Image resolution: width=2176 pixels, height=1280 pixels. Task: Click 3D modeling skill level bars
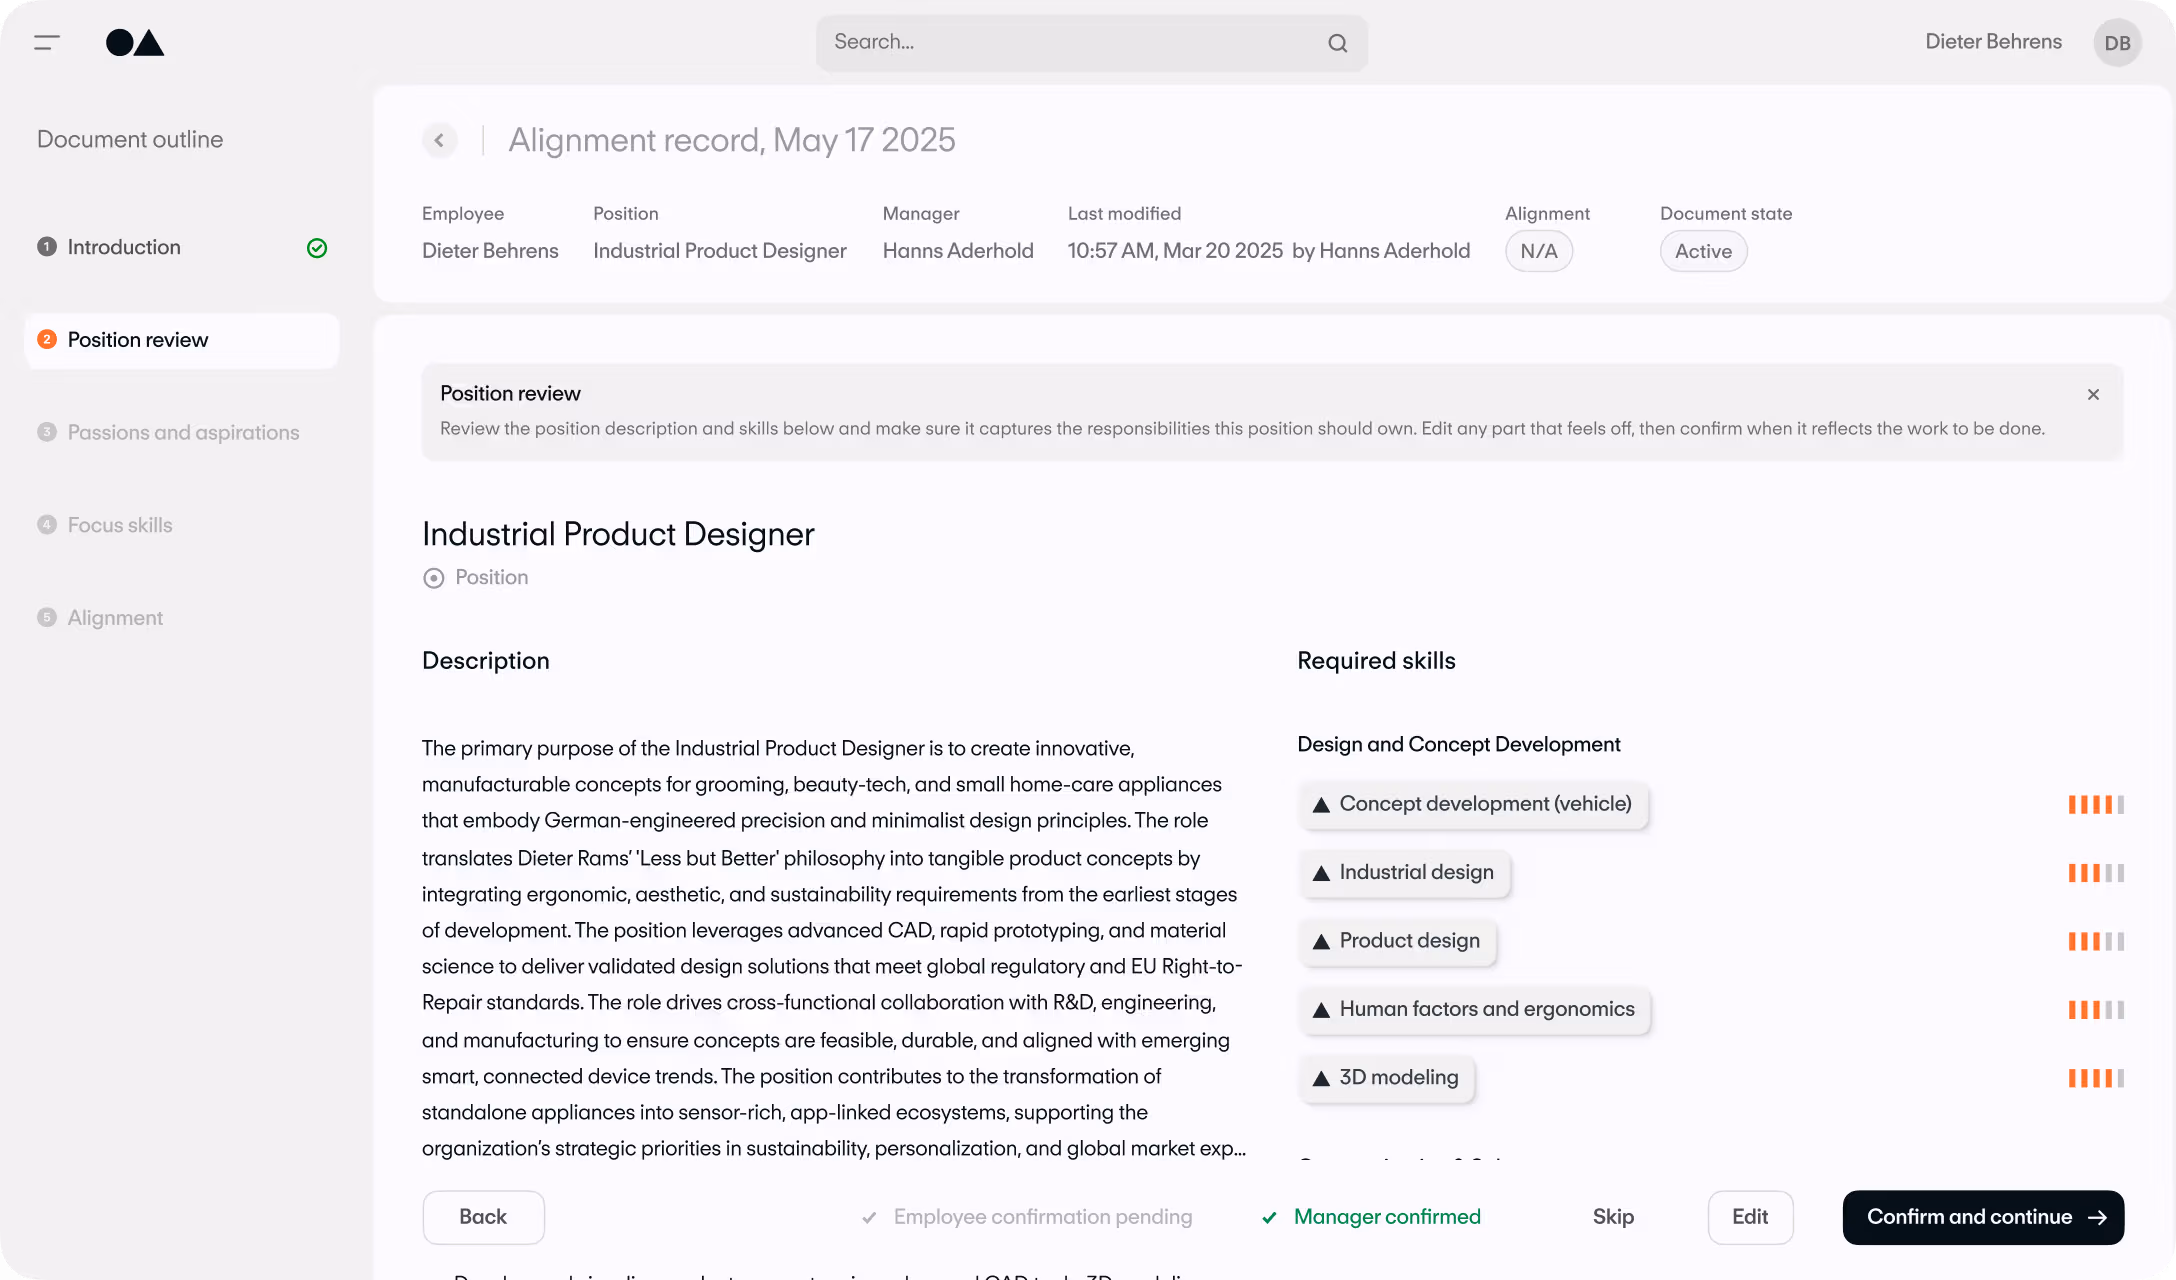2096,1078
